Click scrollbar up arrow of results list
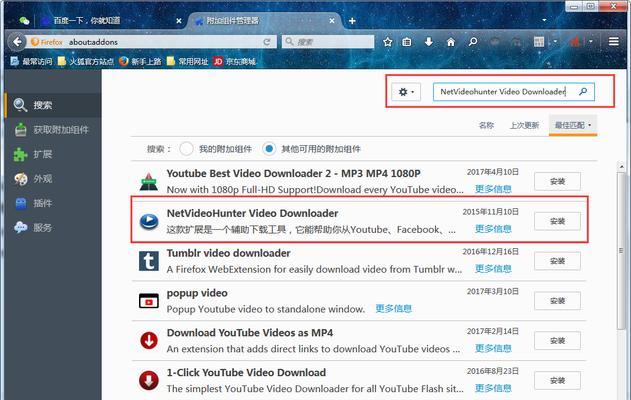The width and height of the screenshot is (631, 400). (x=622, y=166)
